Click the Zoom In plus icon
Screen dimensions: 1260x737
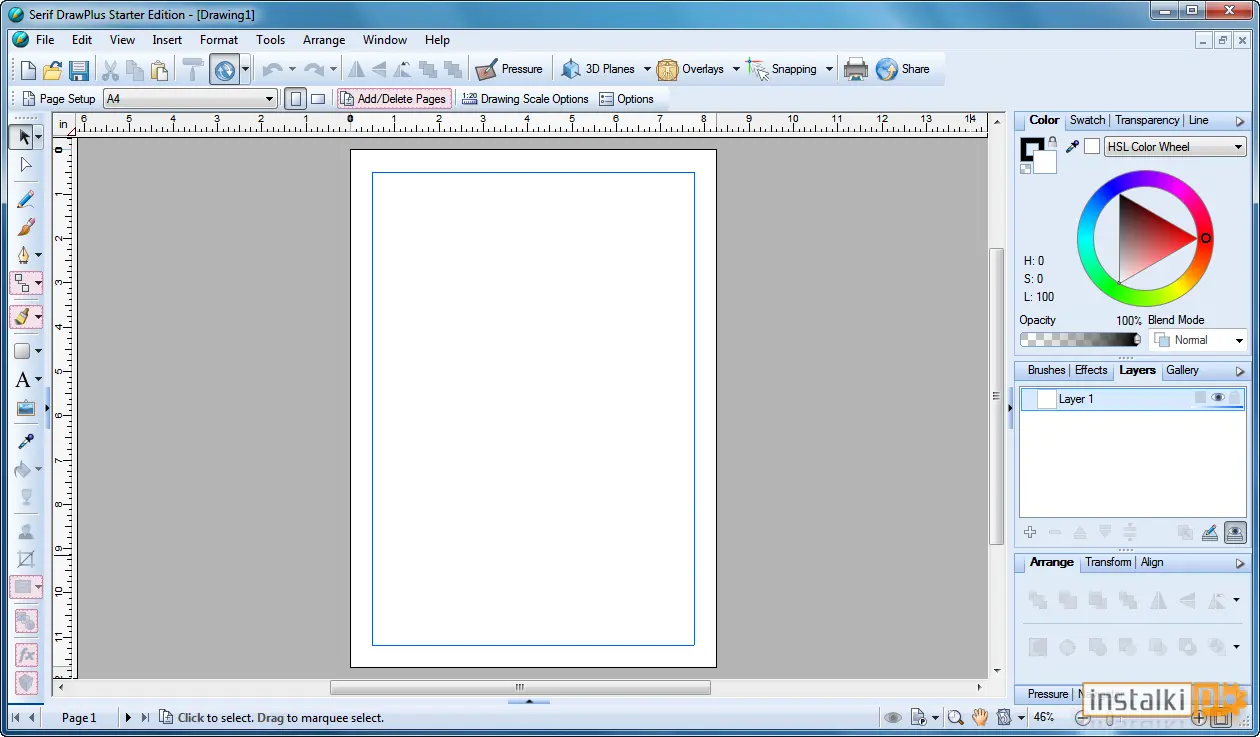coord(1199,717)
